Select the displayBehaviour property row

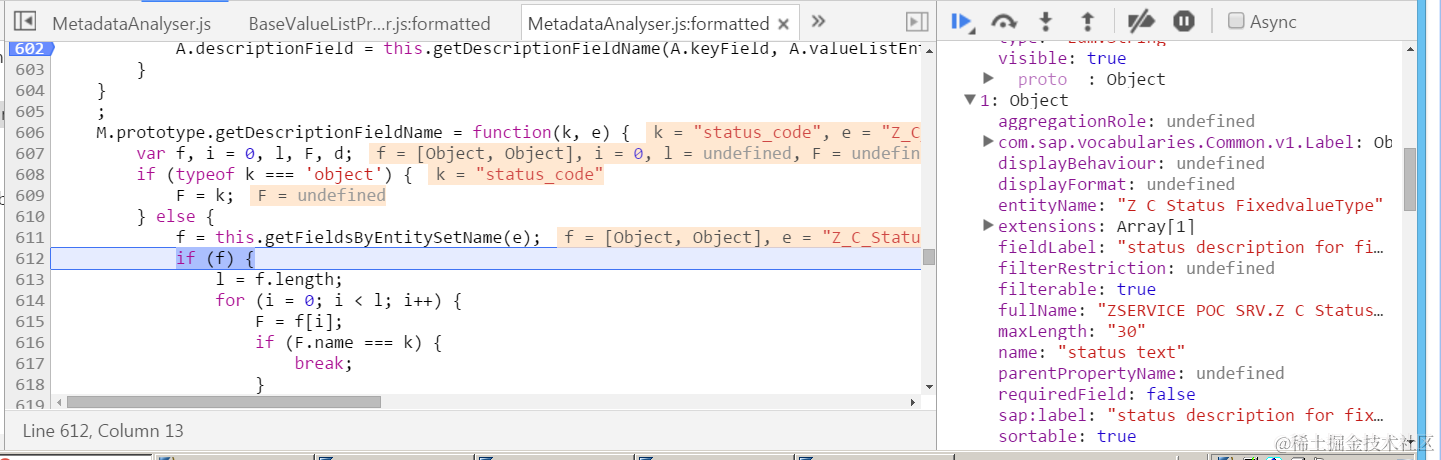pyautogui.click(x=1131, y=163)
